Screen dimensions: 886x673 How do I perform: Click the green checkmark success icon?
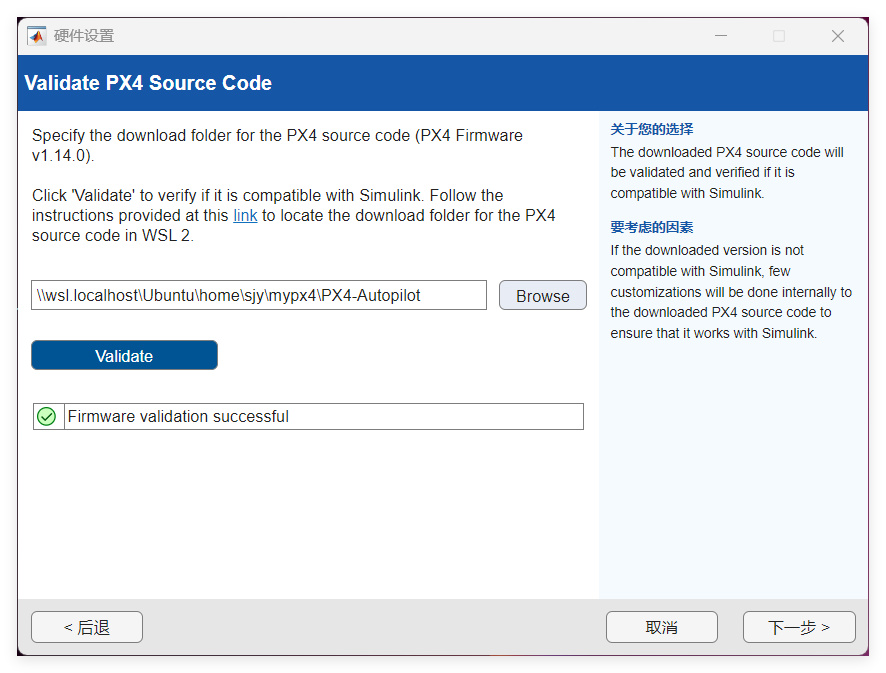coord(46,416)
